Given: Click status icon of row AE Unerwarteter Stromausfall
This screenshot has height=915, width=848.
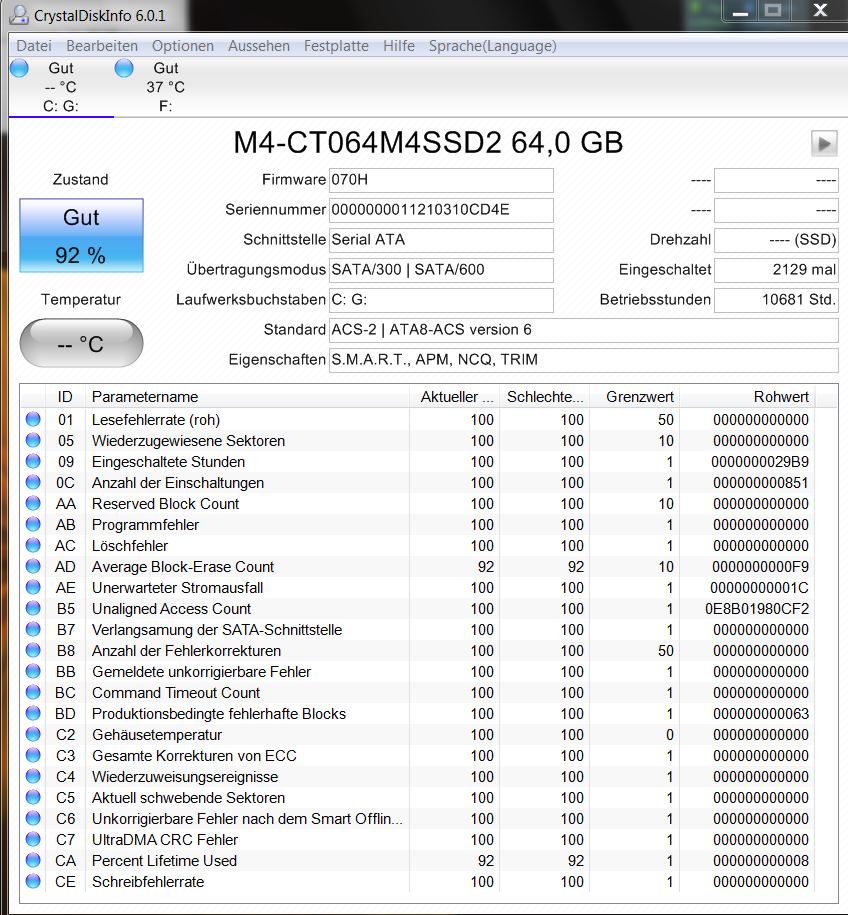Looking at the screenshot, I should click(33, 587).
